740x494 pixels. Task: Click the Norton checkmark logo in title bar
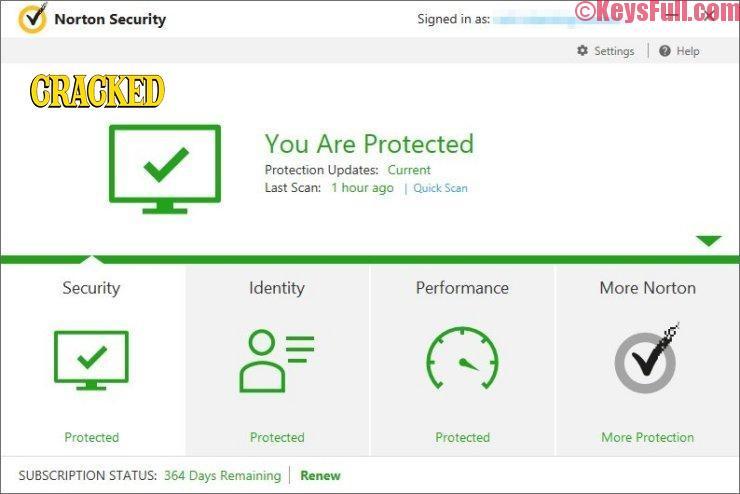pos(32,18)
